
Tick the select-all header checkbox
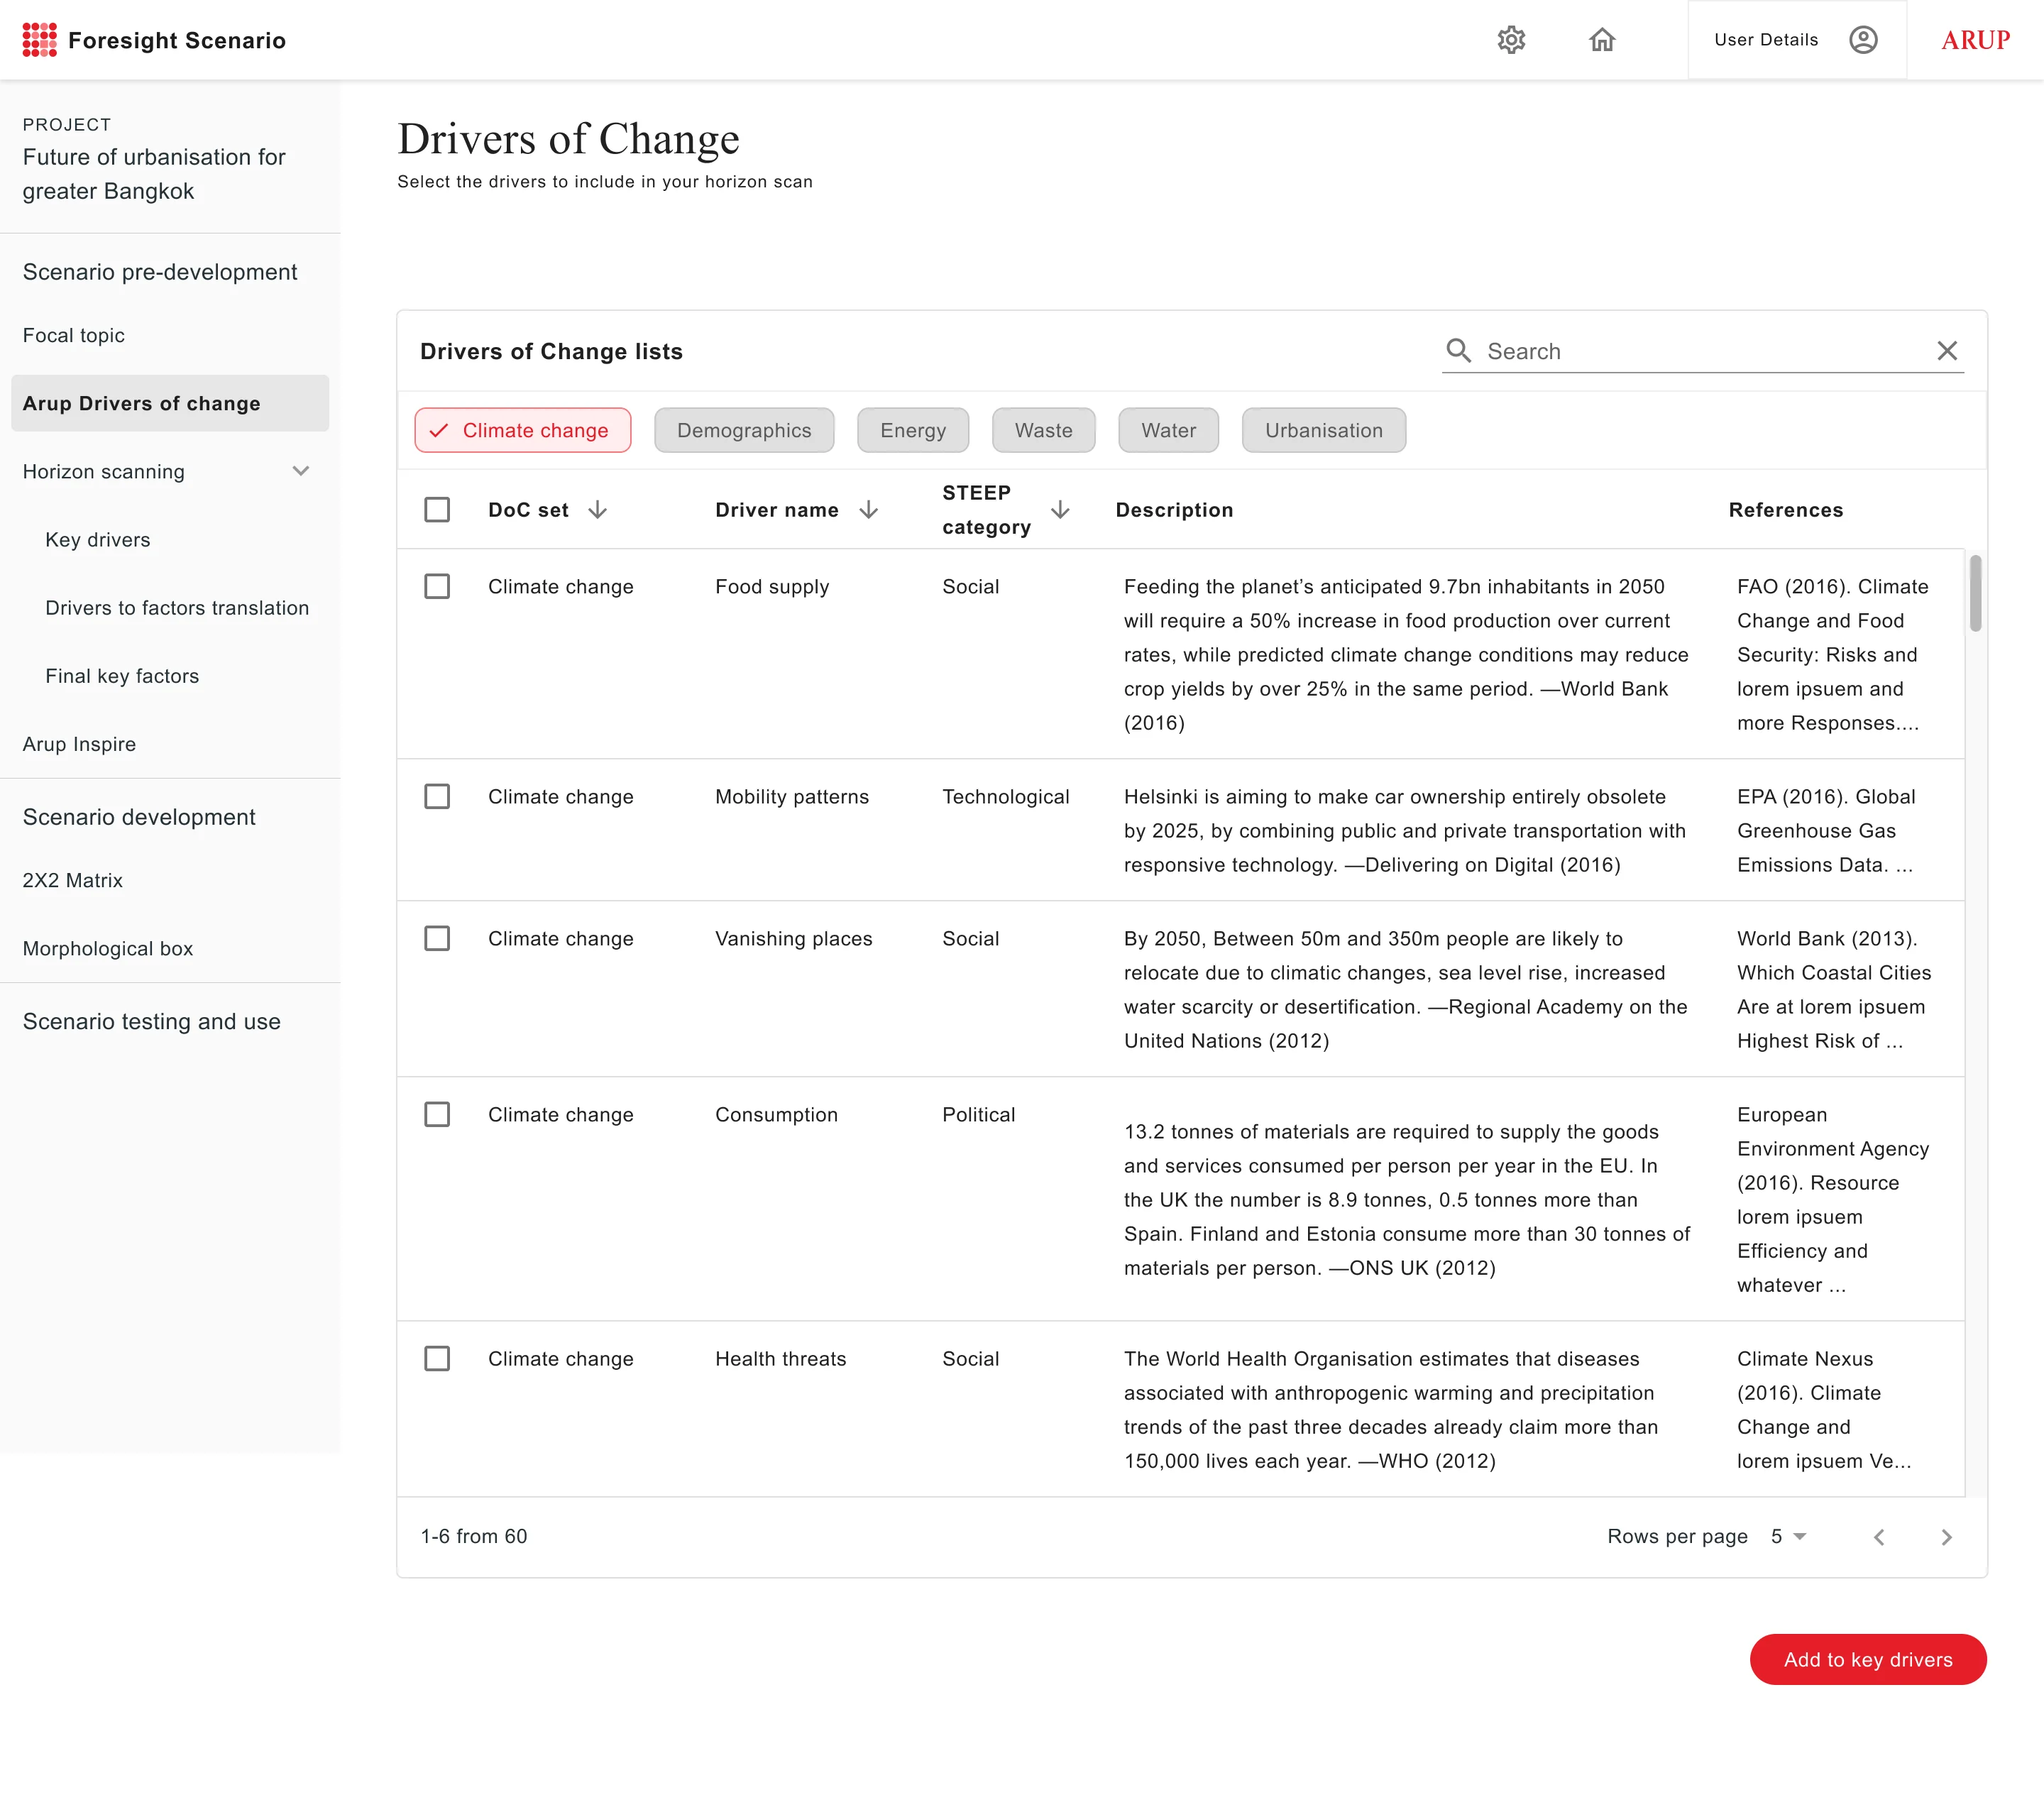pos(437,510)
